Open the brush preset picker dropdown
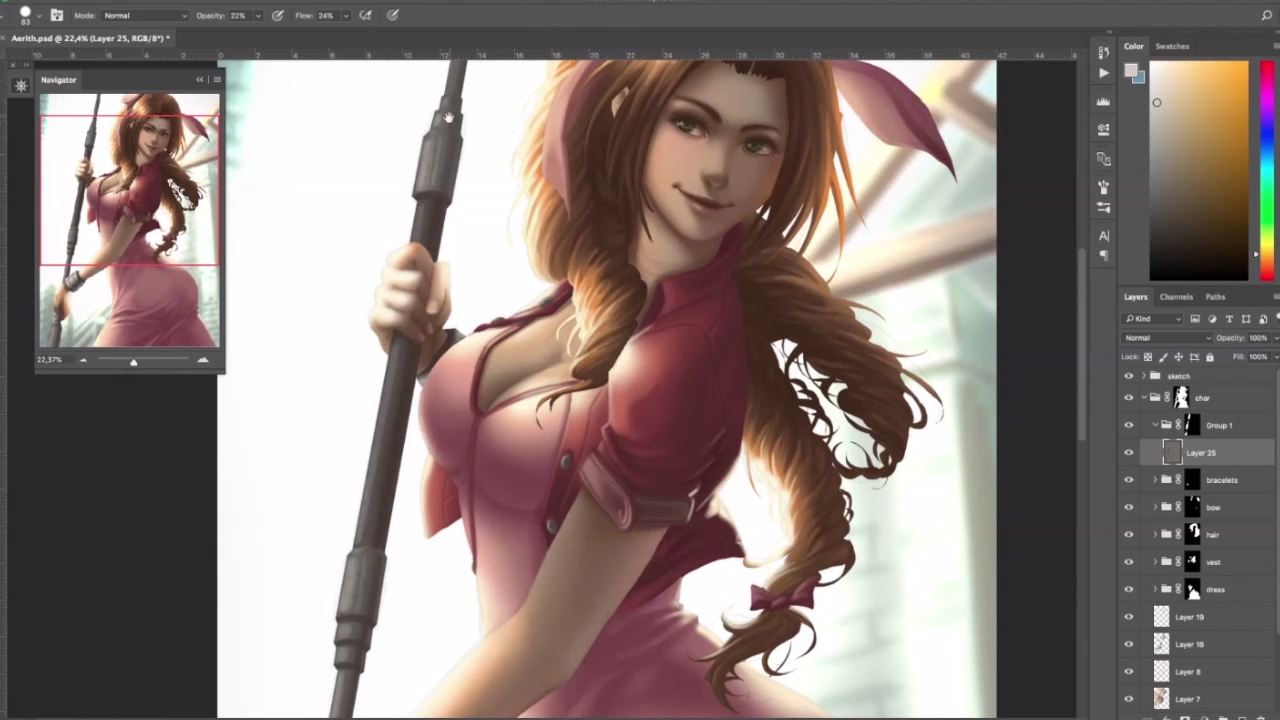 [40, 16]
